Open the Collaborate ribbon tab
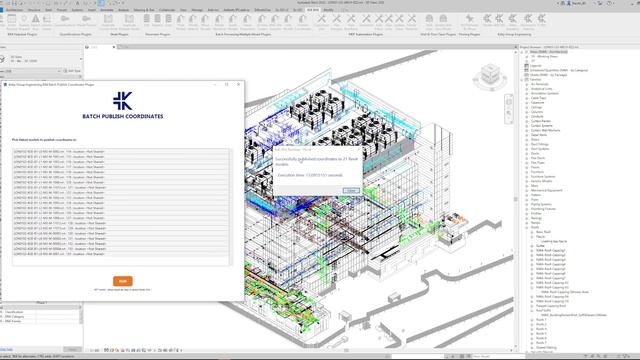Screen dimensions: 640x360 [167, 10]
